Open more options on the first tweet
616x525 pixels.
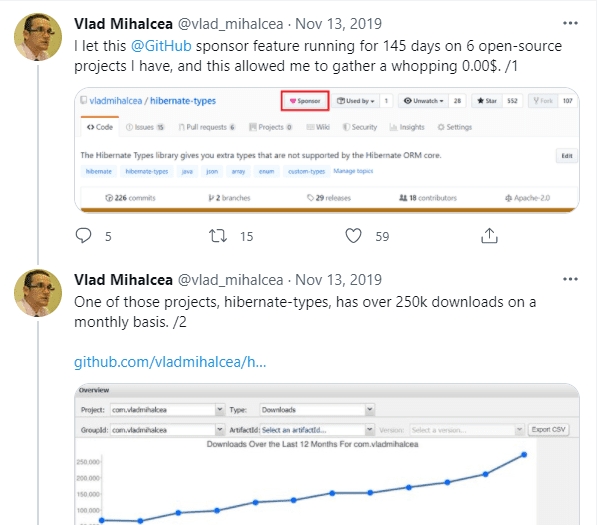point(570,23)
